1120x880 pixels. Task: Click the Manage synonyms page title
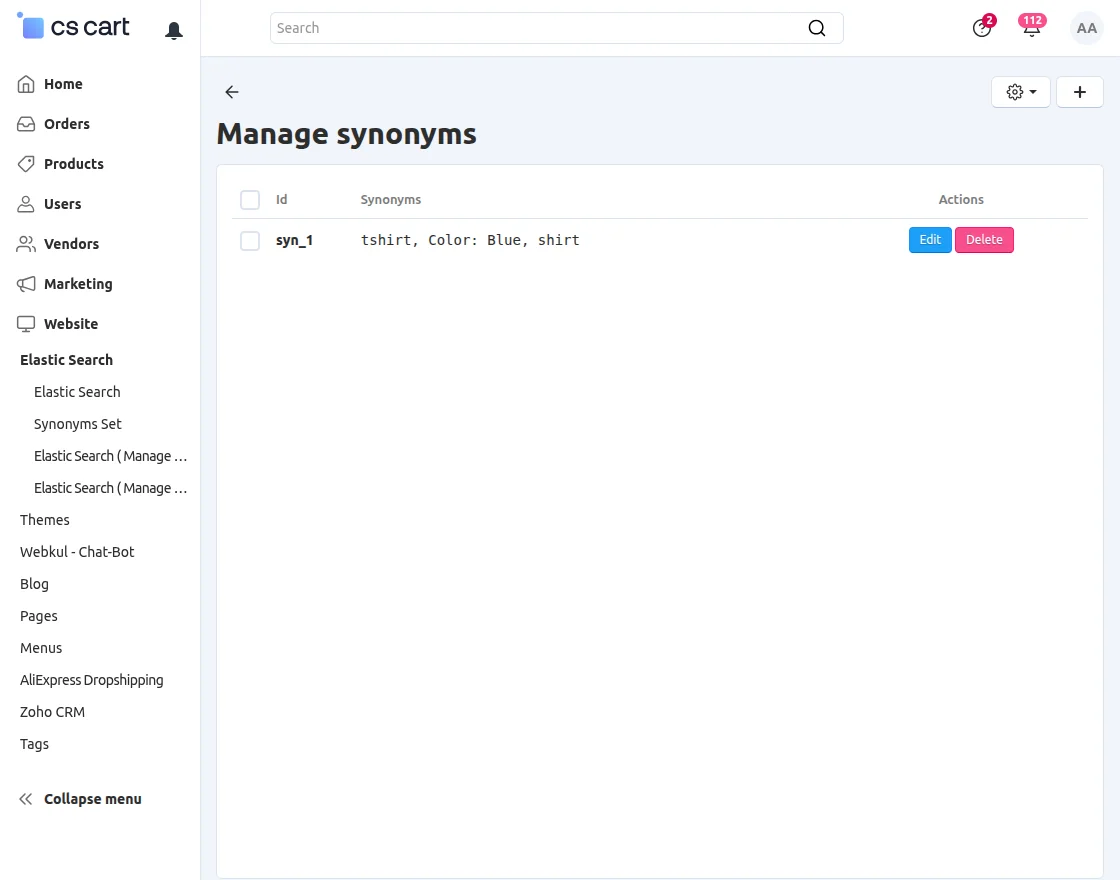tap(346, 134)
